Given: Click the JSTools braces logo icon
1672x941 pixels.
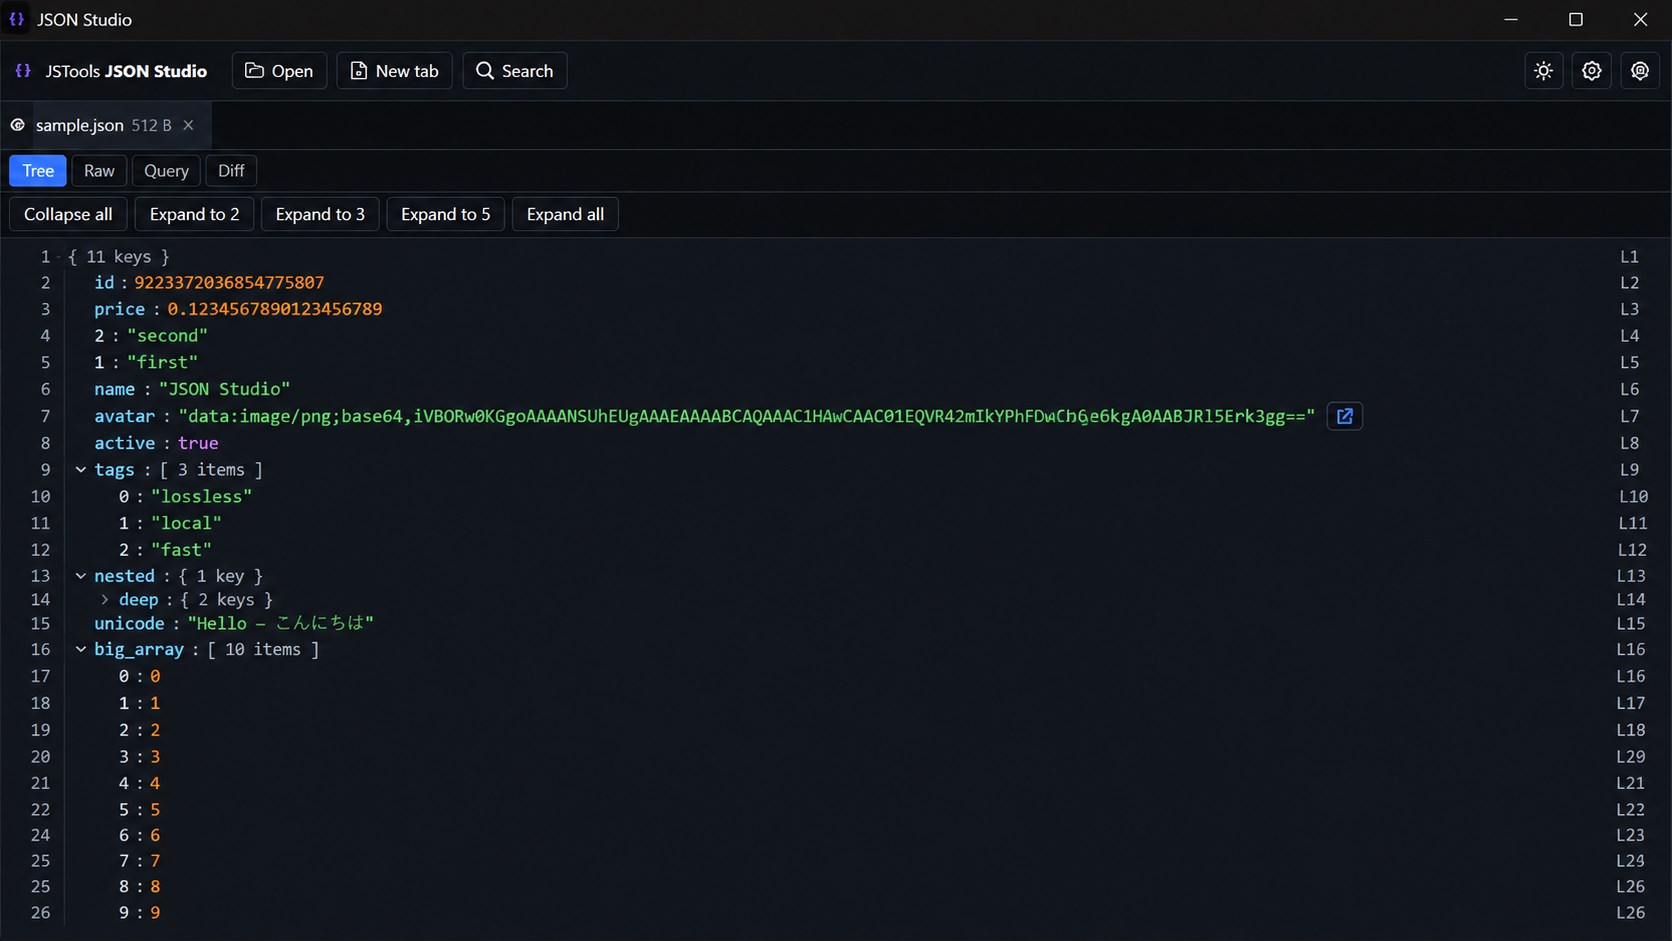Looking at the screenshot, I should (23, 71).
